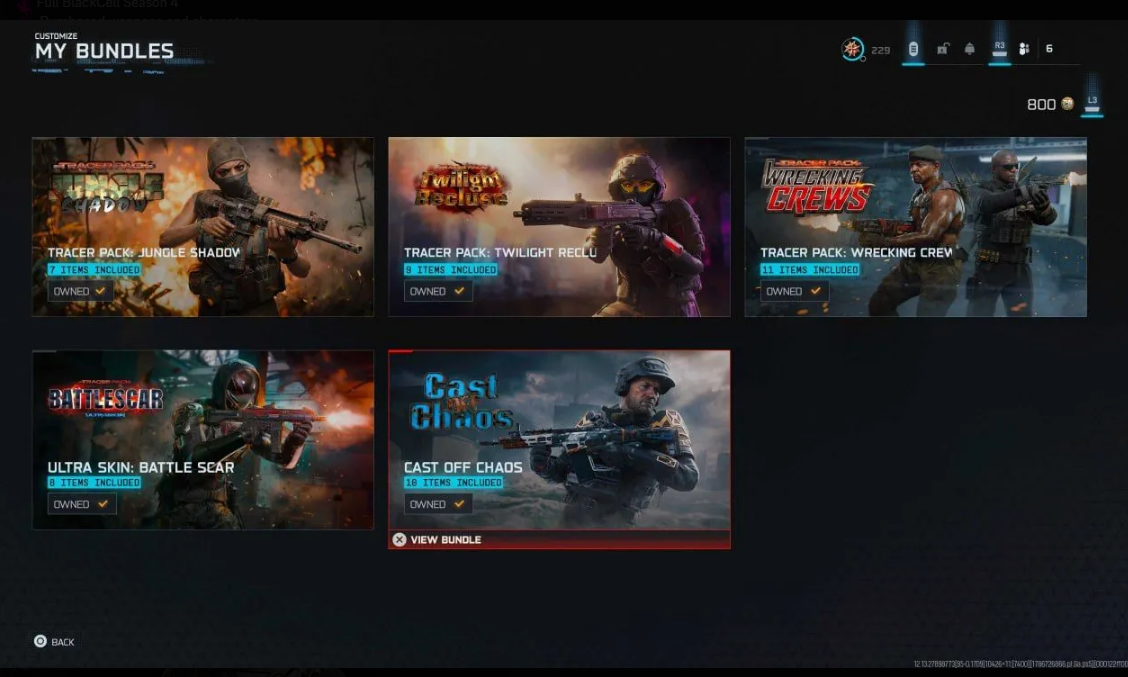The image size is (1128, 677).
Task: Click the Twilight Recluse logo art
Action: point(461,186)
